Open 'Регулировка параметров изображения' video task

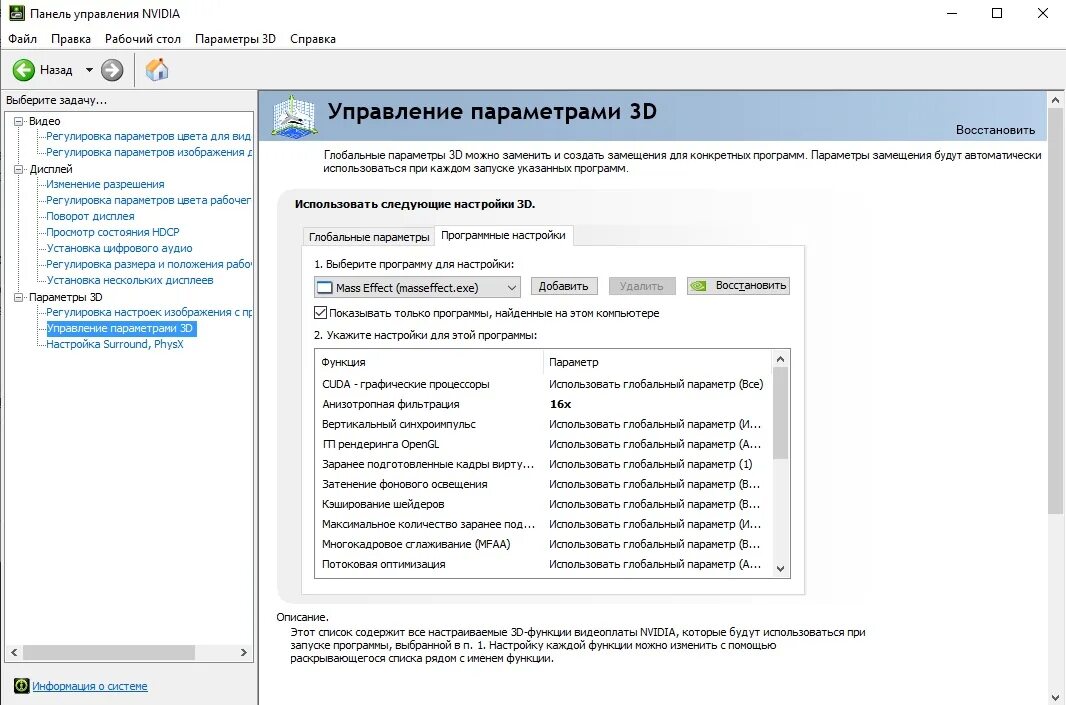pos(149,152)
